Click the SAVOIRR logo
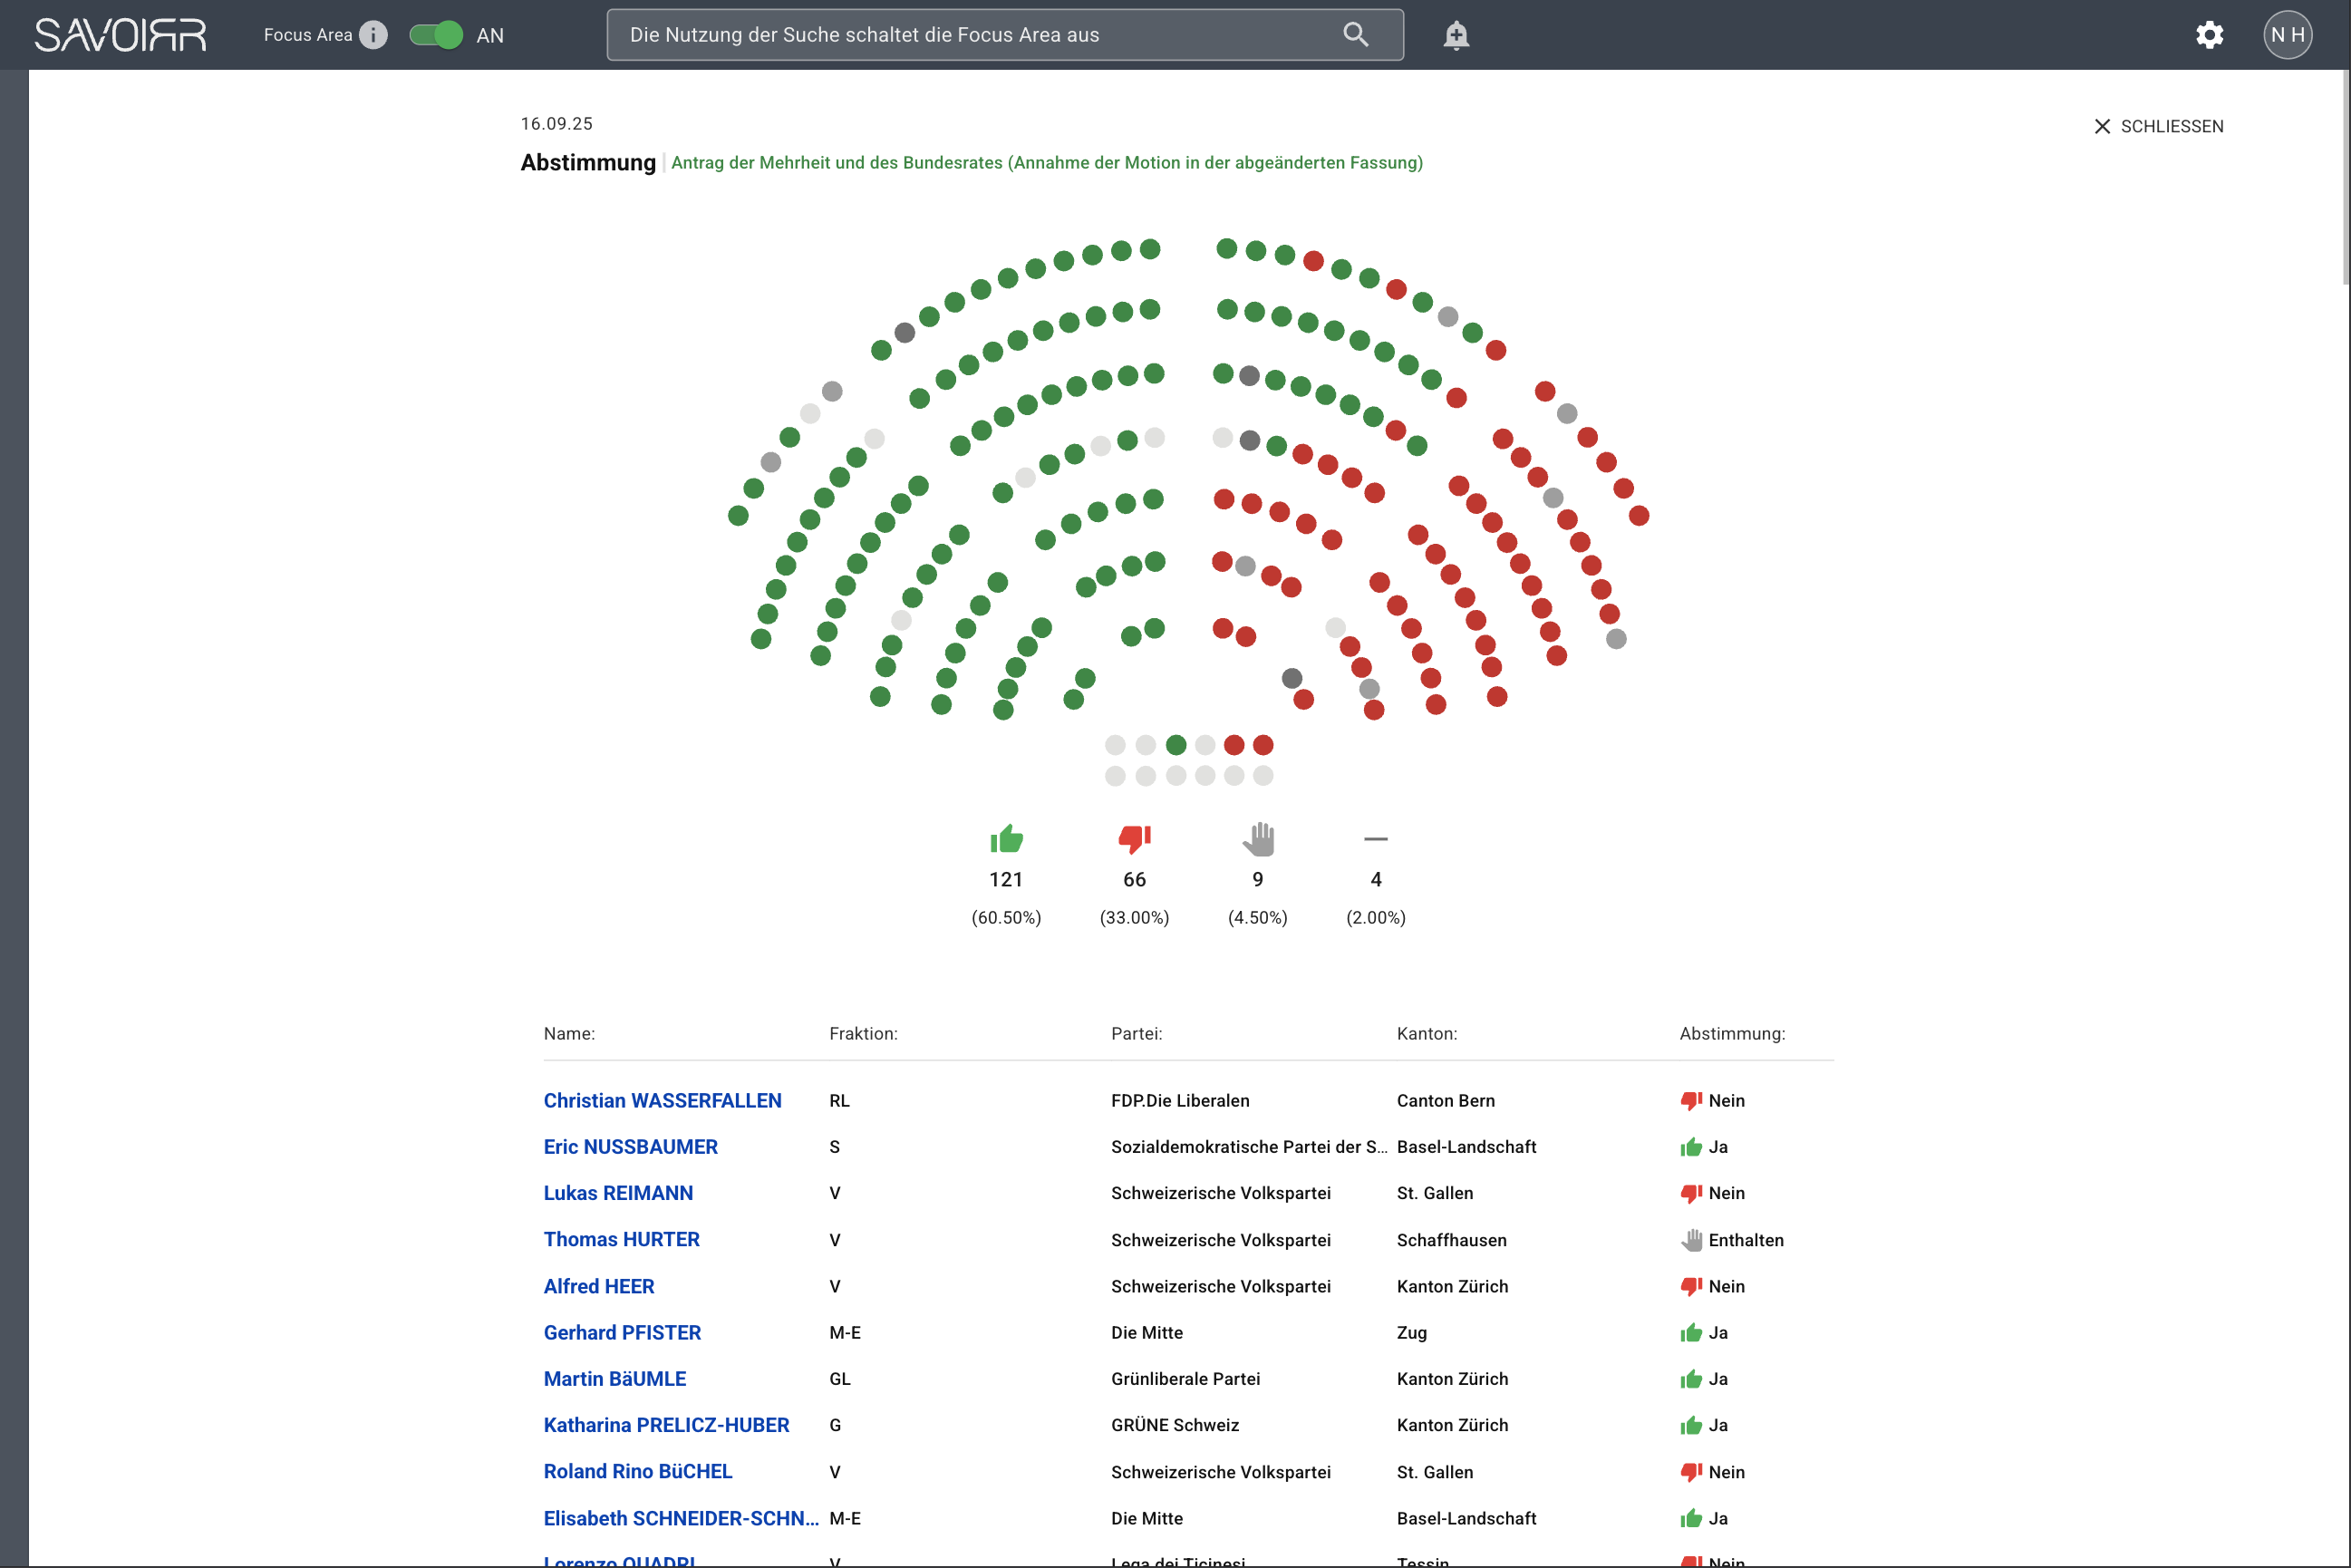2351x1568 pixels. point(121,35)
